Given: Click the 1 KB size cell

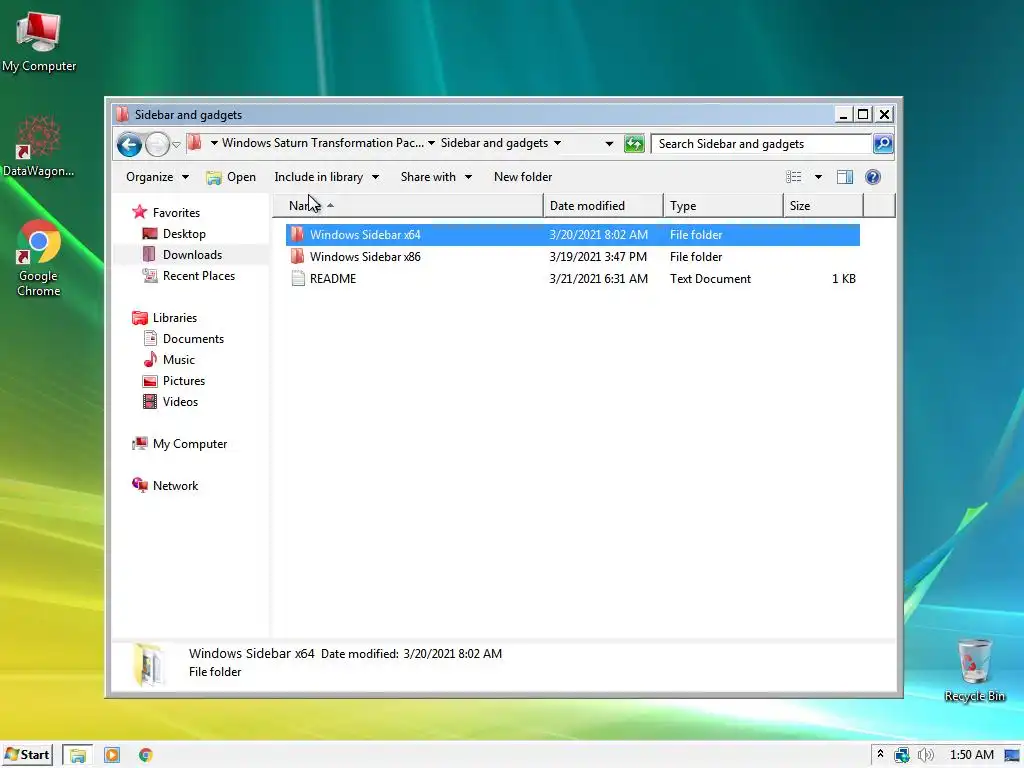Looking at the screenshot, I should pos(843,279).
